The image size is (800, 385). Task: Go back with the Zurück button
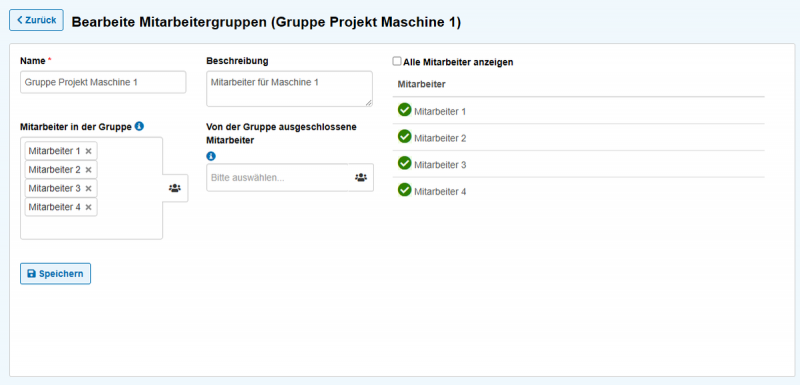[36, 20]
